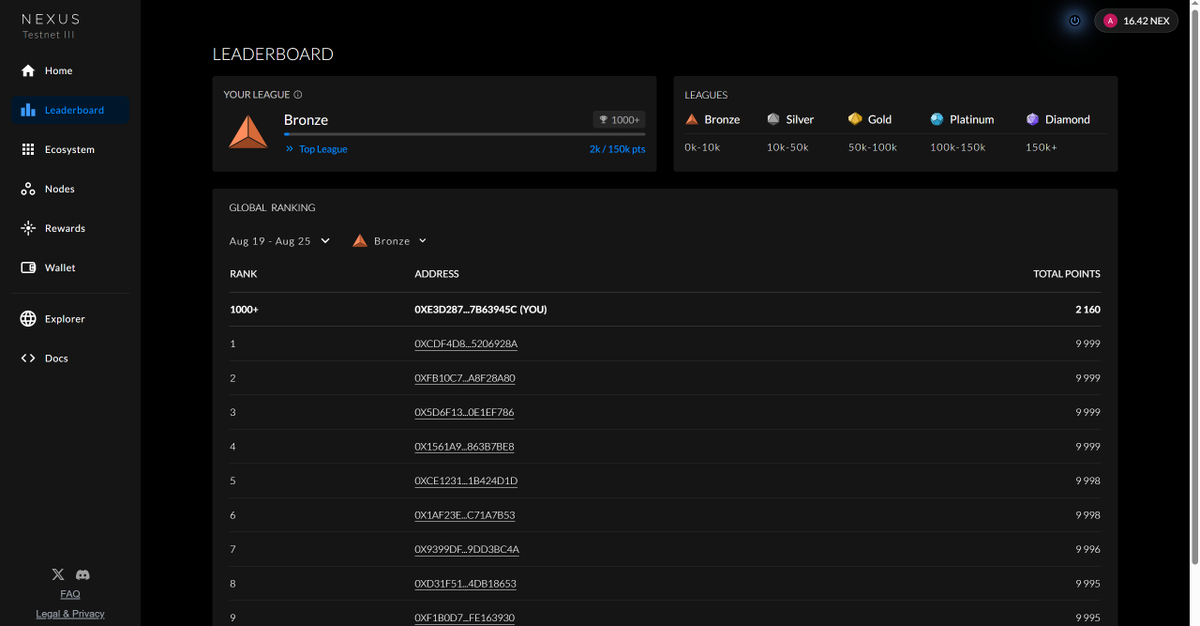This screenshot has width=1200, height=626.
Task: Click the TOTAL POINTS column header
Action: (x=1066, y=274)
